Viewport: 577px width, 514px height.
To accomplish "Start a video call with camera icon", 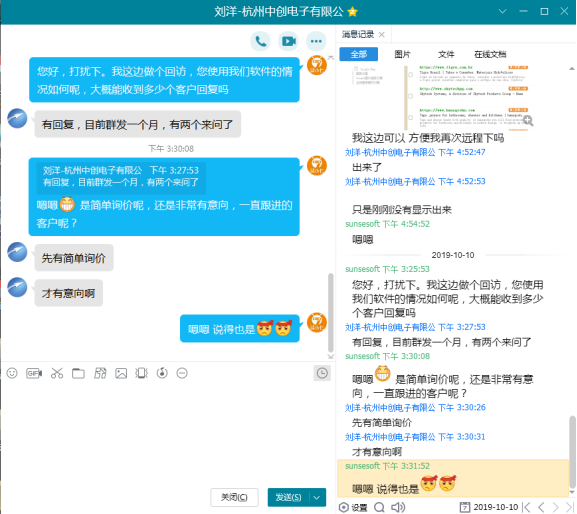I will click(288, 41).
